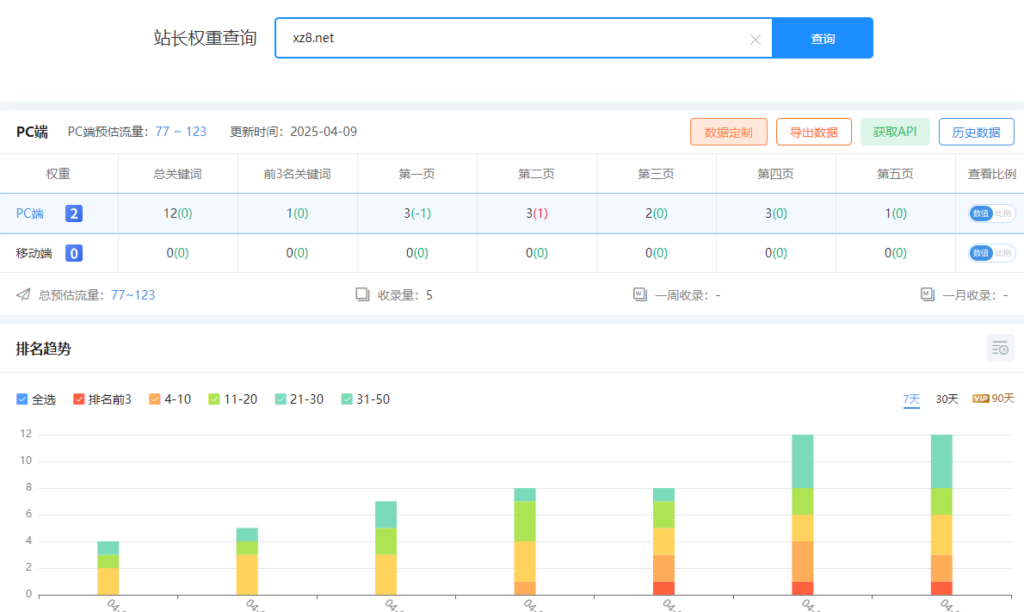The width and height of the screenshot is (1024, 612).
Task: Click the 查询 search button
Action: pos(822,39)
